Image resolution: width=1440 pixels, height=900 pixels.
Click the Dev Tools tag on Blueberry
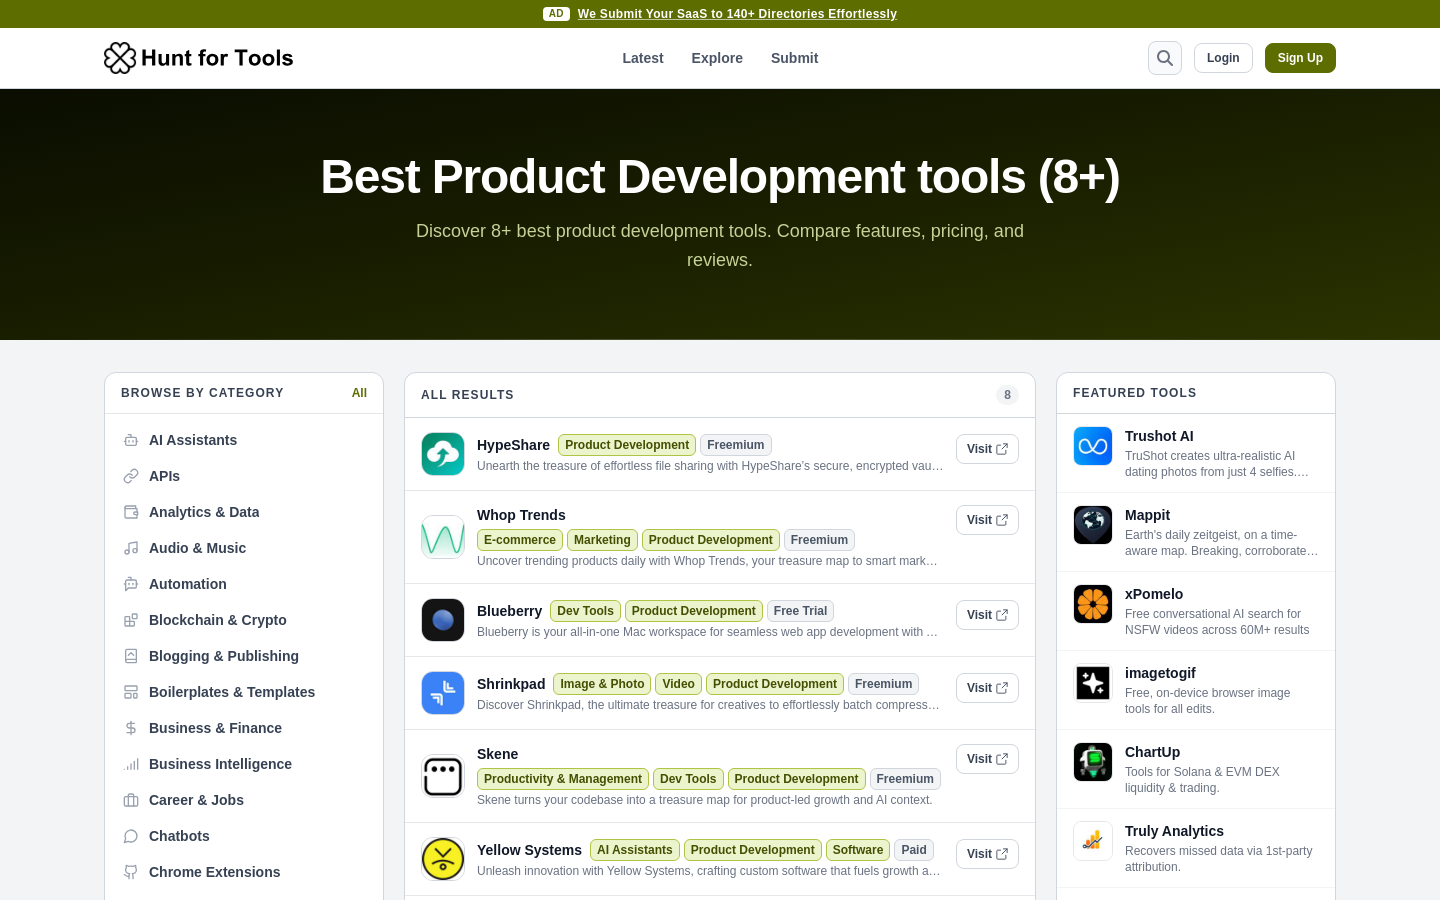(585, 611)
